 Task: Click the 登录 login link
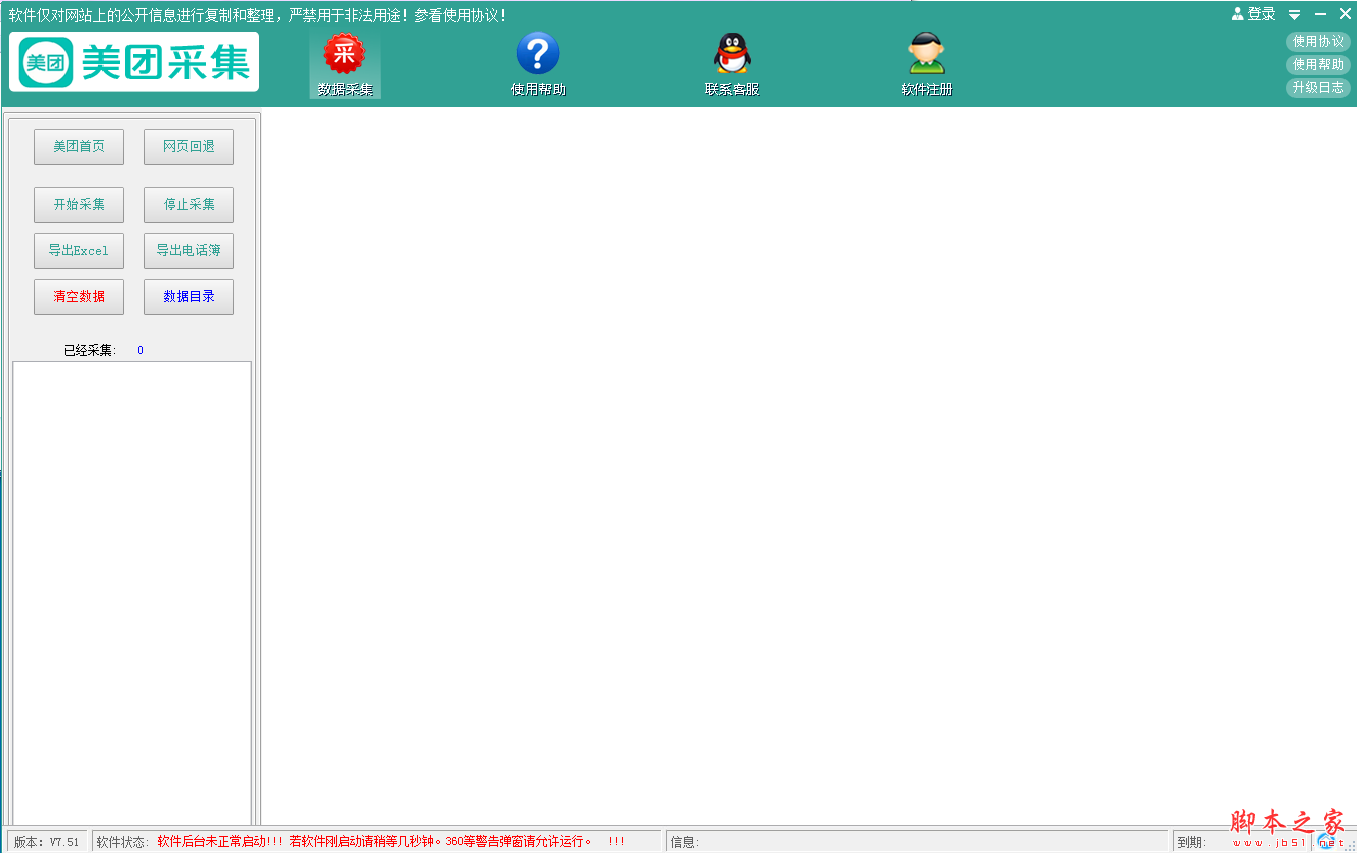coord(1254,14)
